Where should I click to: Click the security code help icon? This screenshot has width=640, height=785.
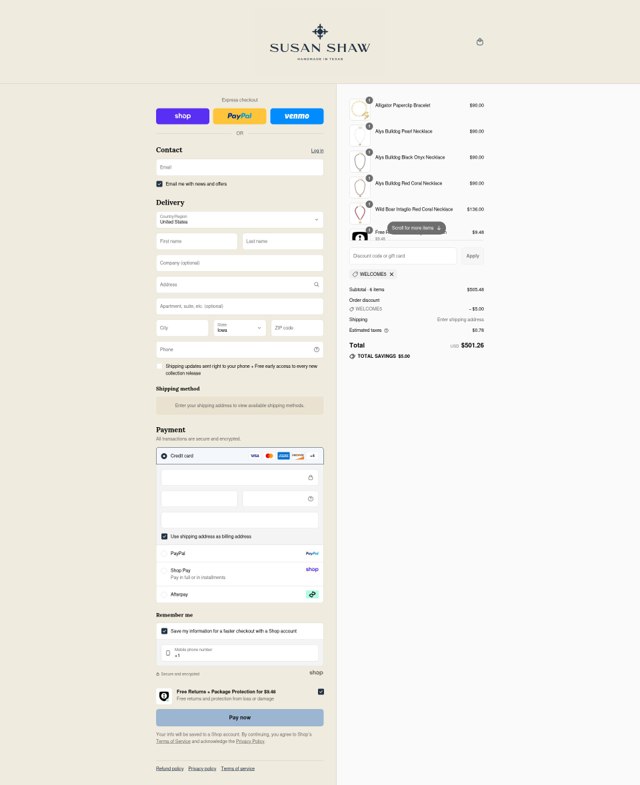[x=310, y=499]
